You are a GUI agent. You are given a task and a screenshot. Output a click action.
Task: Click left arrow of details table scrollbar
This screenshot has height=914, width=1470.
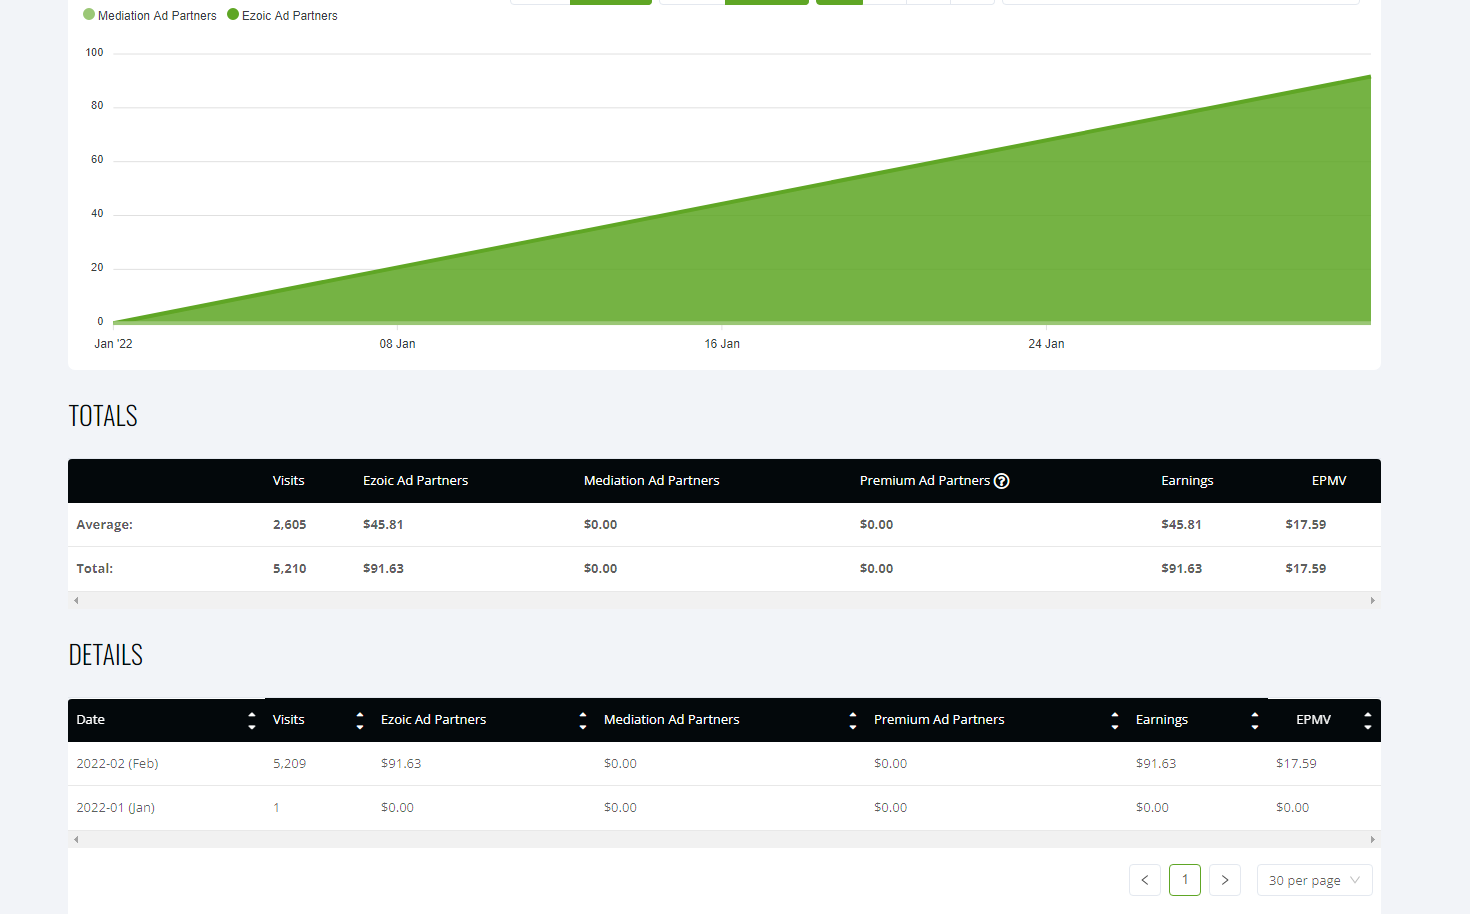(76, 840)
